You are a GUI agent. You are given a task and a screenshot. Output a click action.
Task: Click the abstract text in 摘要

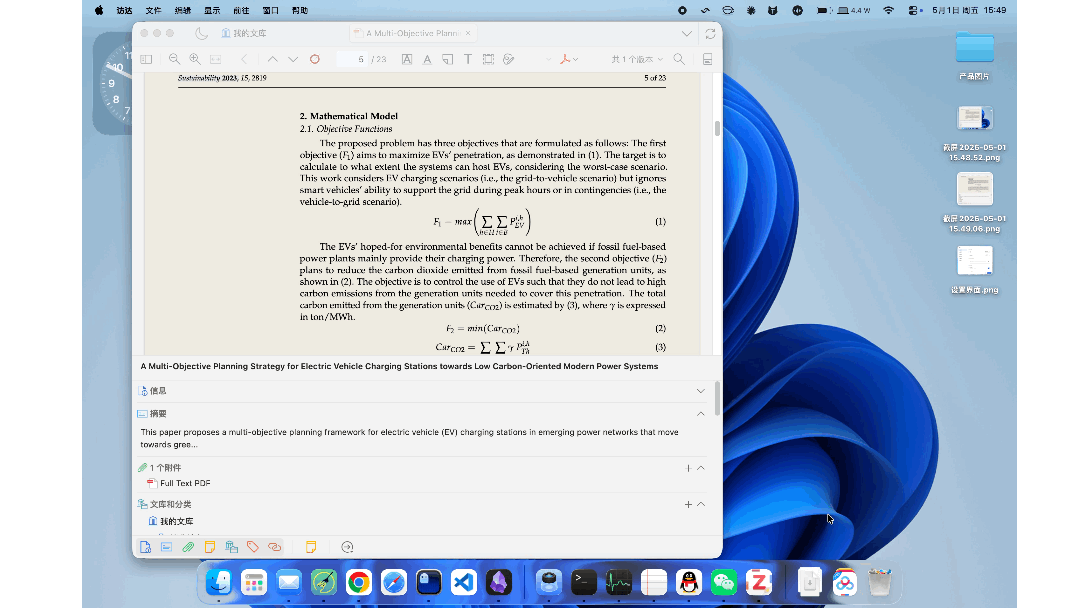[409, 438]
